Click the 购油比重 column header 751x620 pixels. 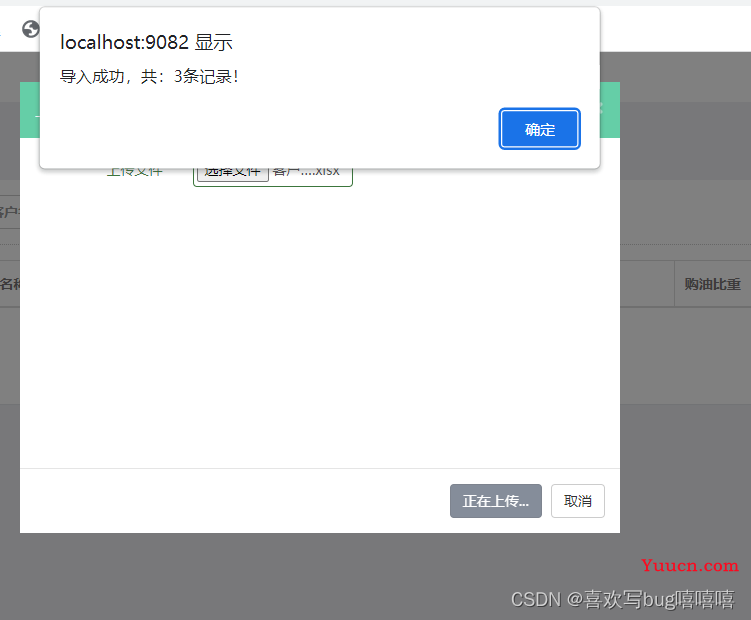[712, 284]
